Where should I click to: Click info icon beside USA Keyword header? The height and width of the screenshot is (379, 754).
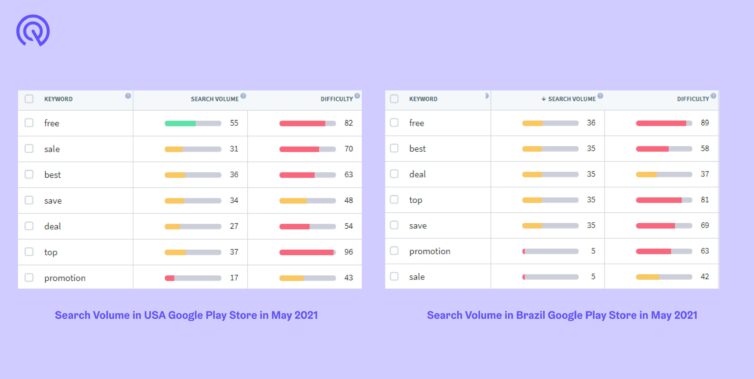click(x=128, y=96)
